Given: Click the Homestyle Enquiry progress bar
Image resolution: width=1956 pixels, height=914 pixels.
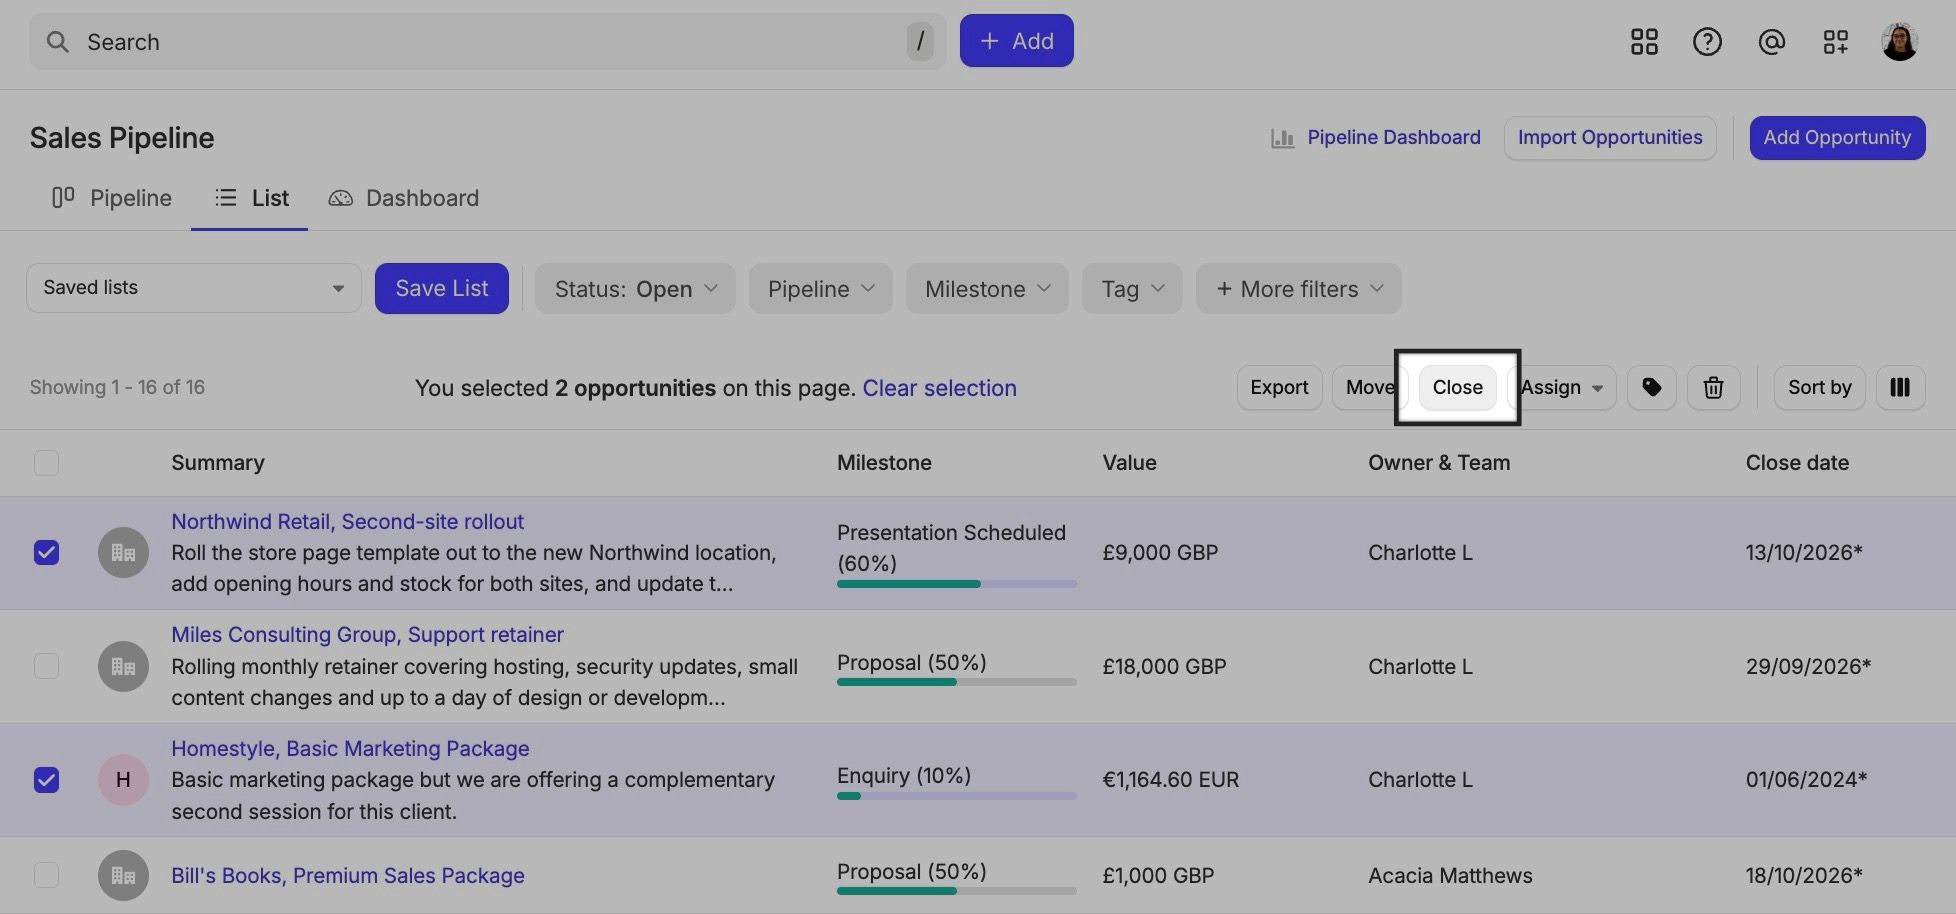Looking at the screenshot, I should coord(956,796).
